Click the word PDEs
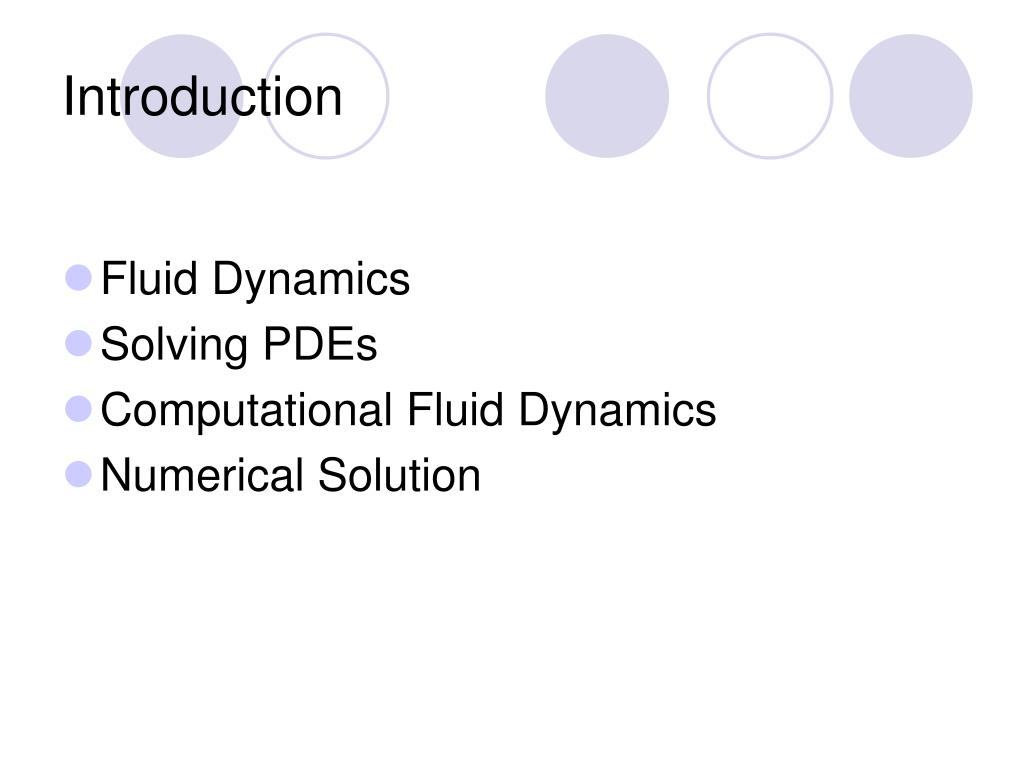The image size is (1024, 768). (x=320, y=344)
